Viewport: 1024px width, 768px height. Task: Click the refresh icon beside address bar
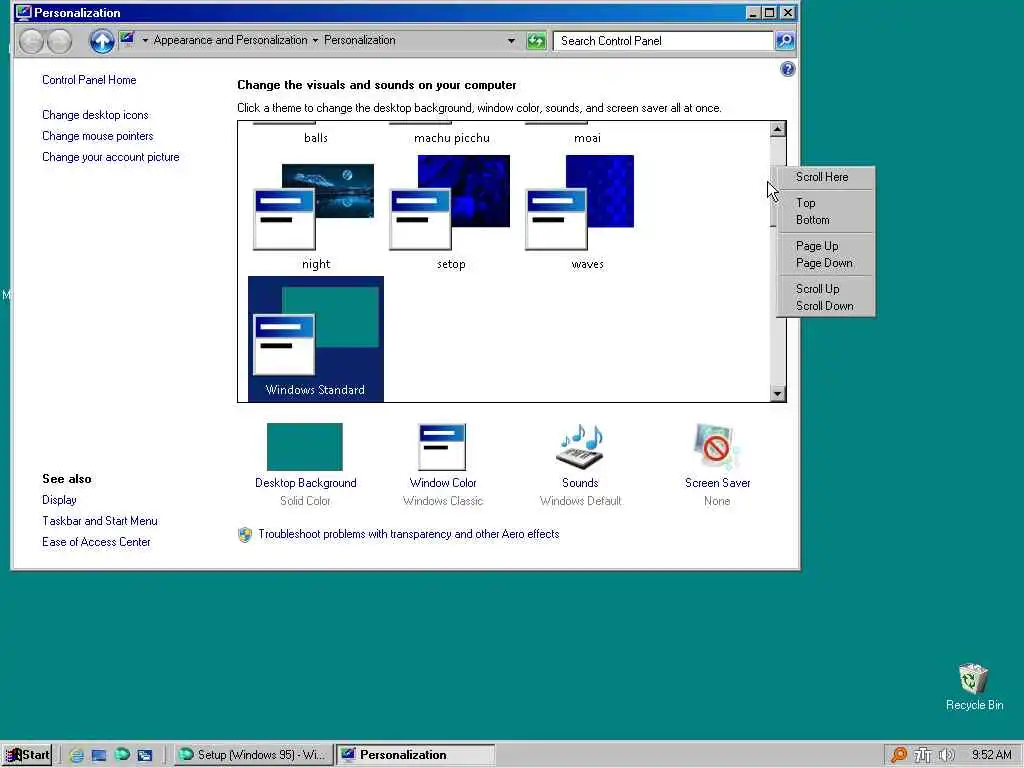pyautogui.click(x=536, y=41)
